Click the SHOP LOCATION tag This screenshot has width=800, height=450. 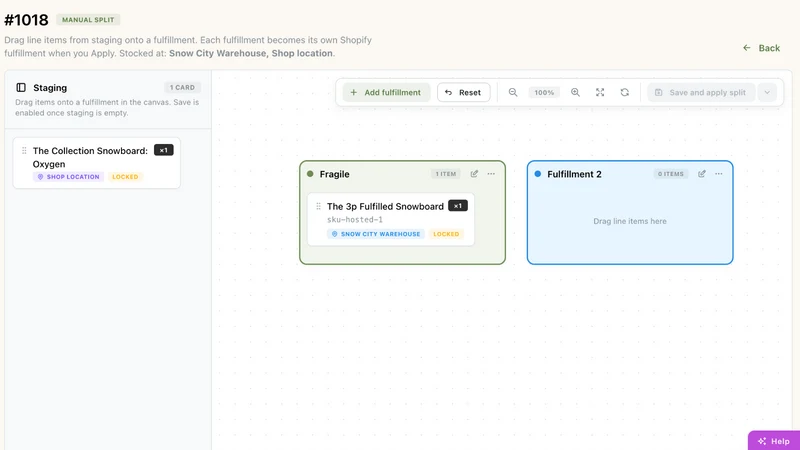(x=68, y=177)
